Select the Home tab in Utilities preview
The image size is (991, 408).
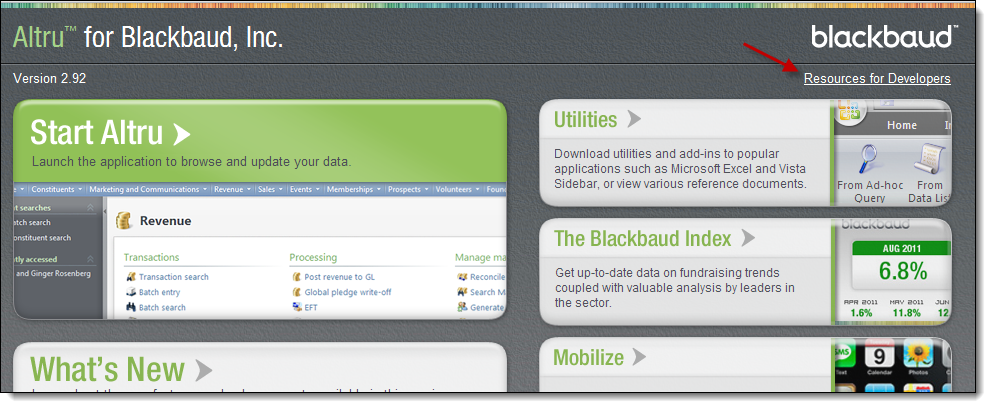click(x=901, y=125)
